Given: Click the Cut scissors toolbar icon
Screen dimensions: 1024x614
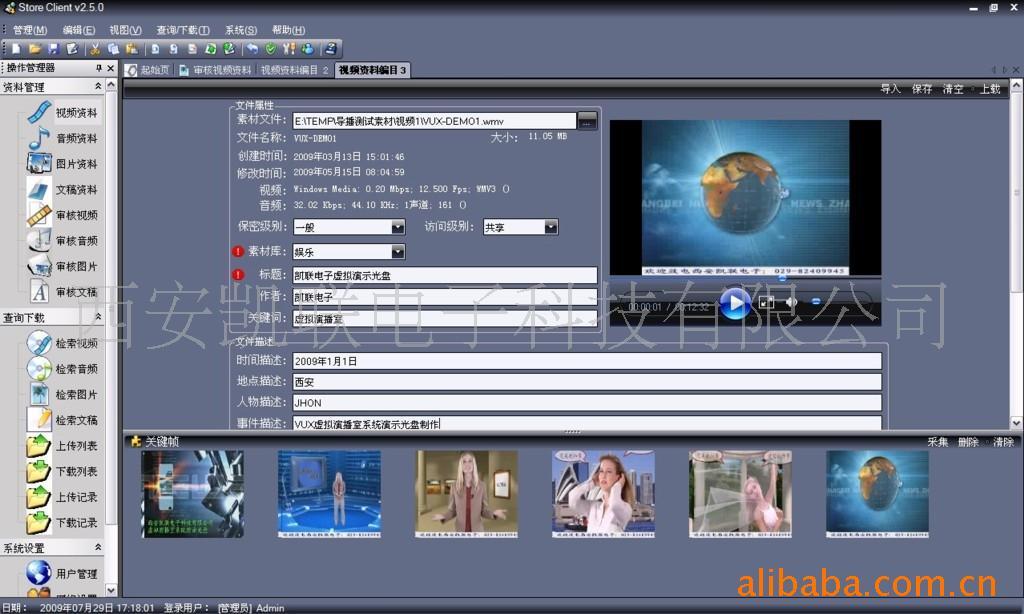Looking at the screenshot, I should [x=95, y=48].
